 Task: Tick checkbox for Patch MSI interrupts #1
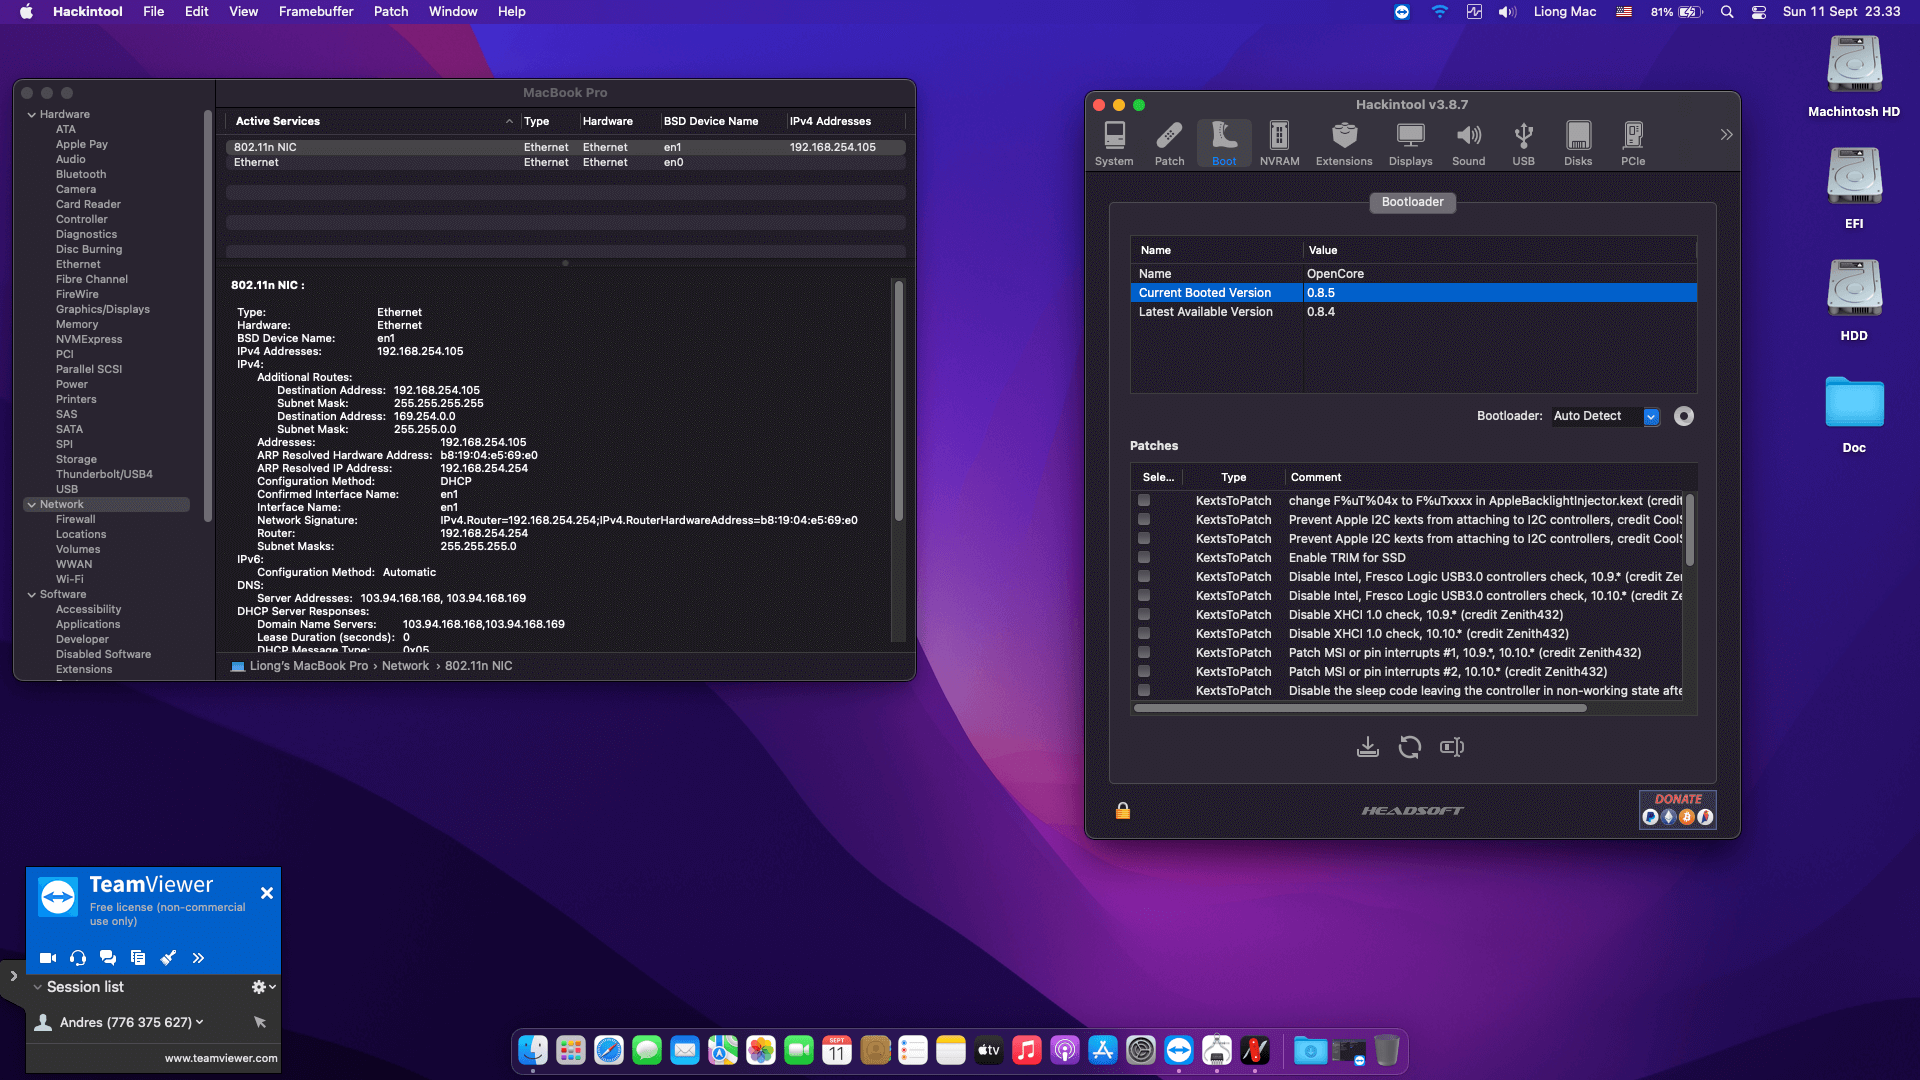pyautogui.click(x=1144, y=653)
